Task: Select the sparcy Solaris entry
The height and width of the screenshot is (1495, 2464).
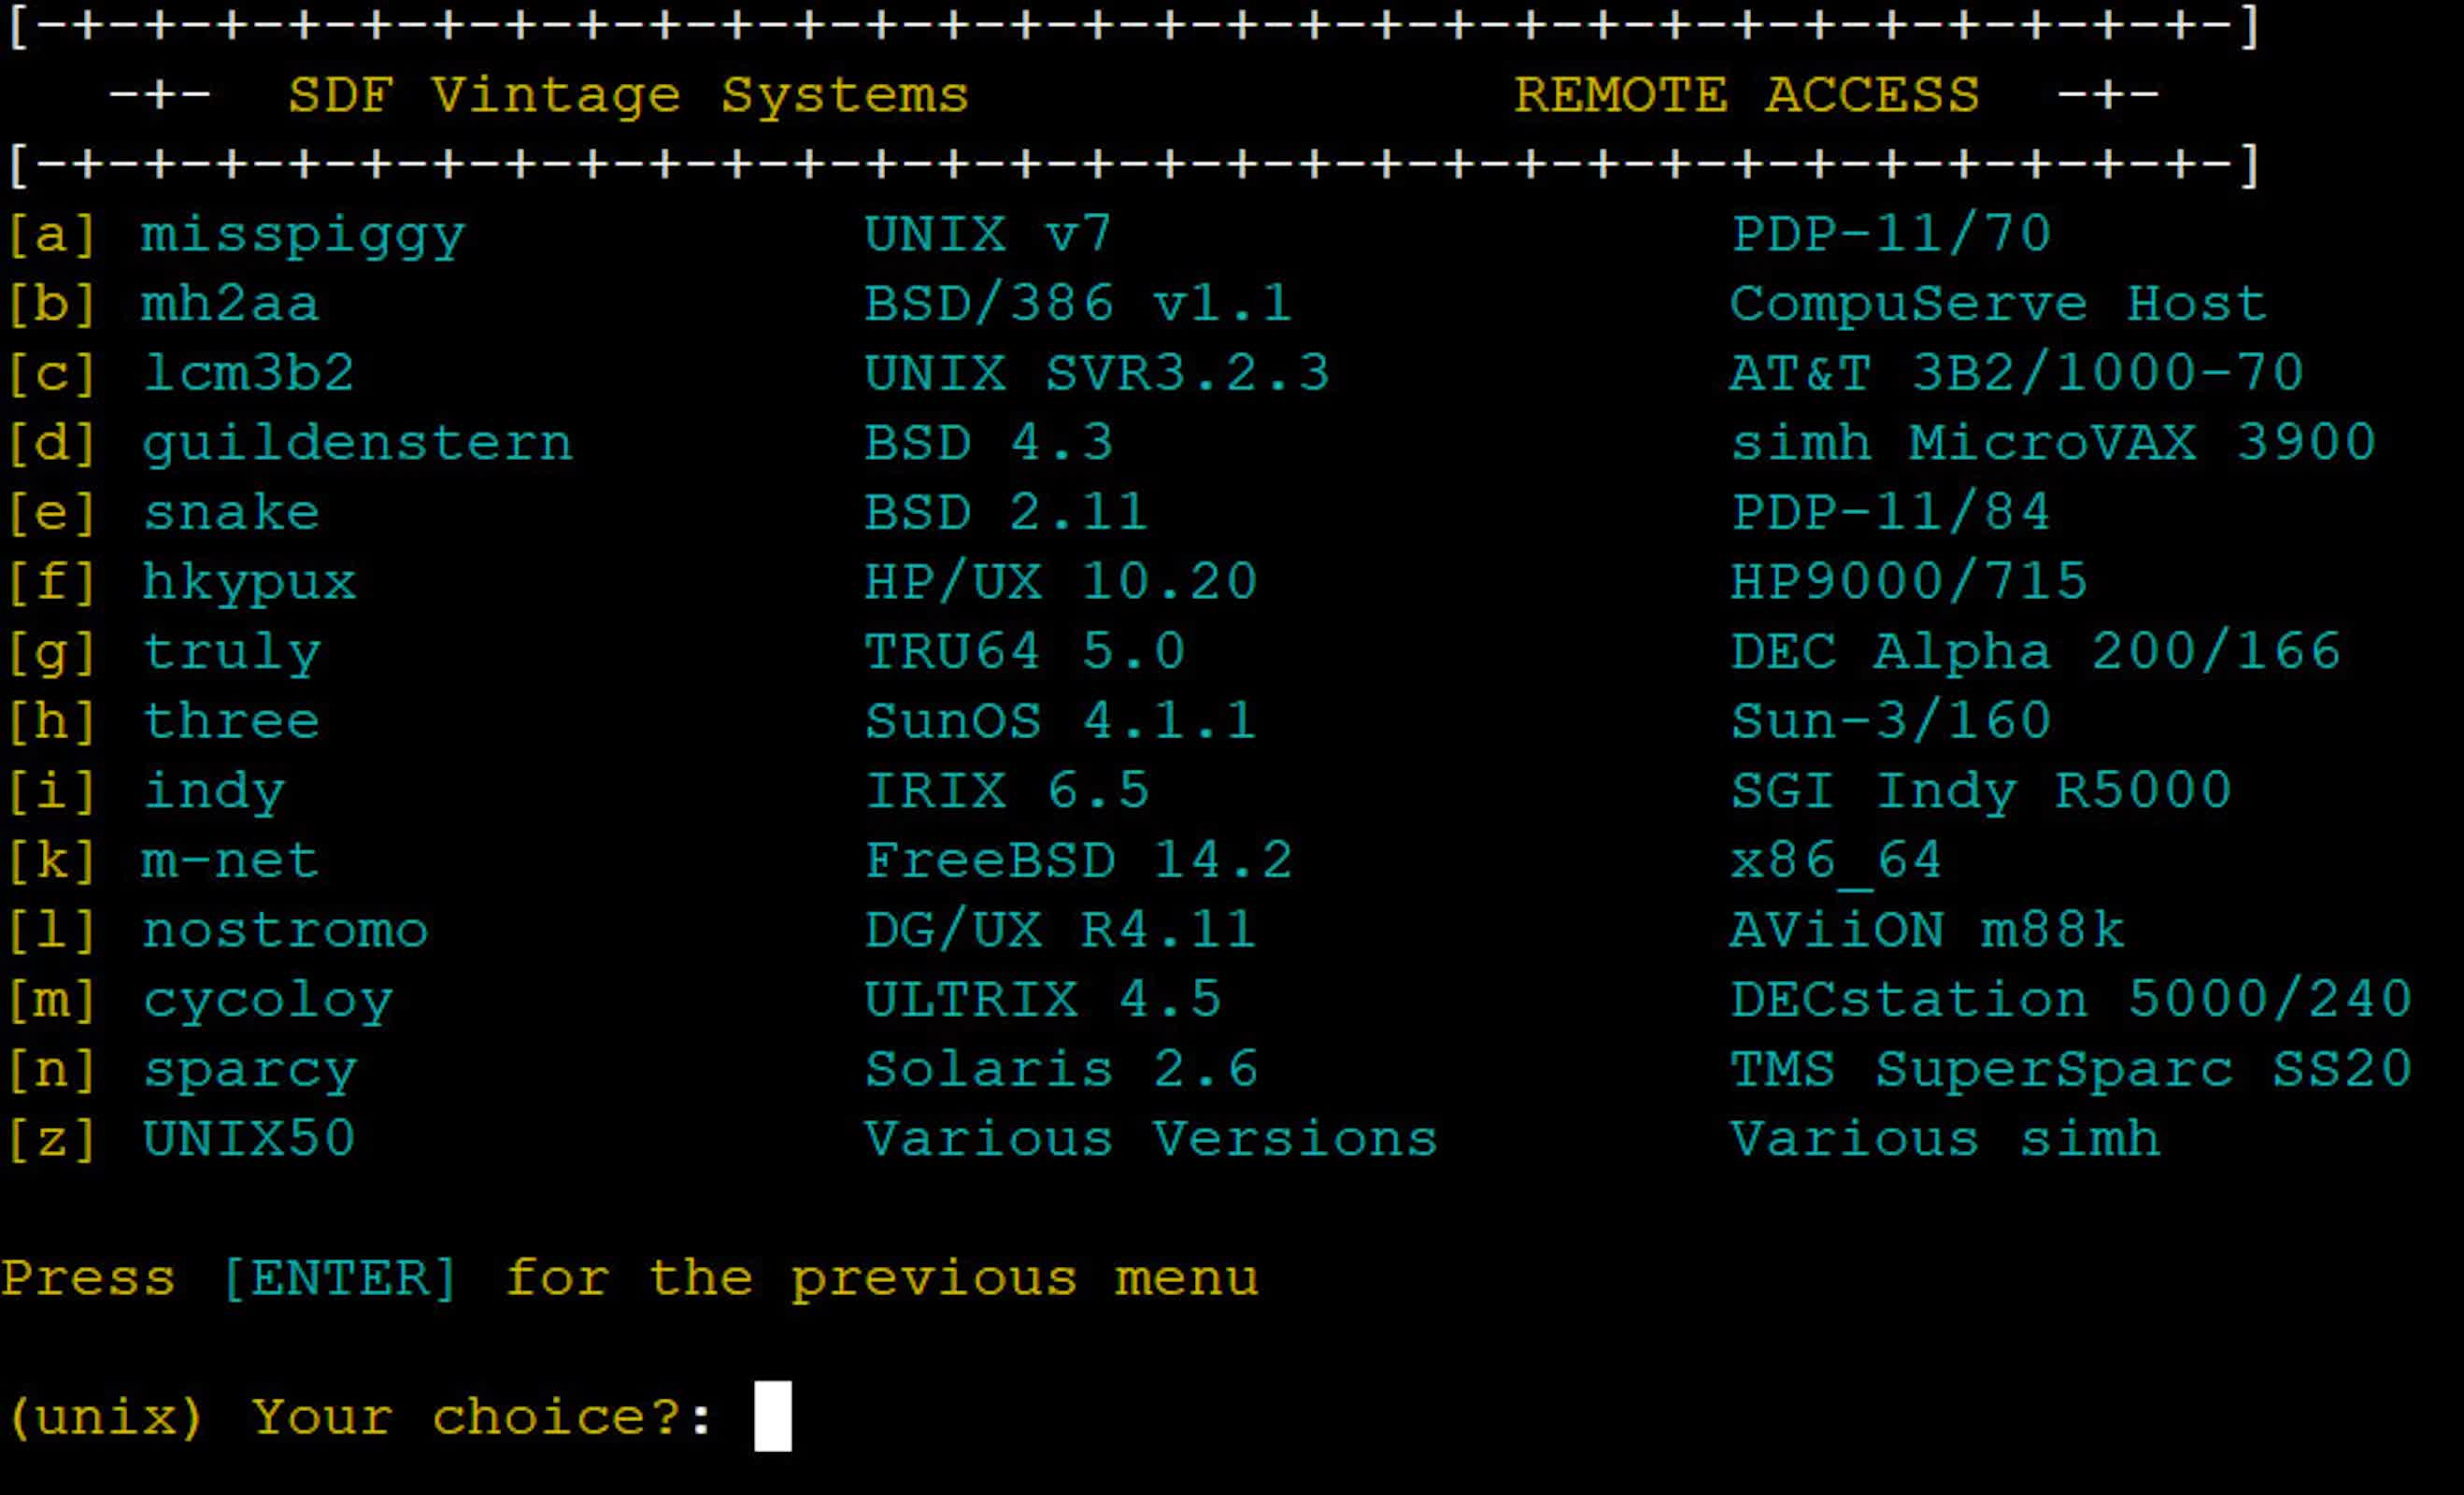Action: [x=249, y=1070]
